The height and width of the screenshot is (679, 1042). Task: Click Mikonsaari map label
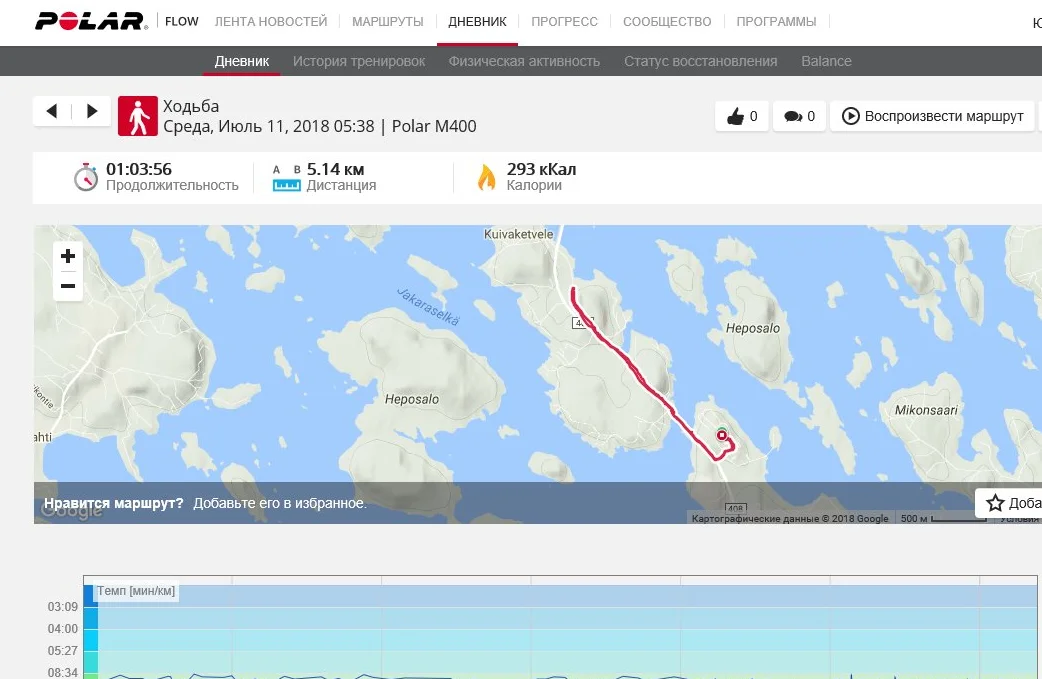926,410
